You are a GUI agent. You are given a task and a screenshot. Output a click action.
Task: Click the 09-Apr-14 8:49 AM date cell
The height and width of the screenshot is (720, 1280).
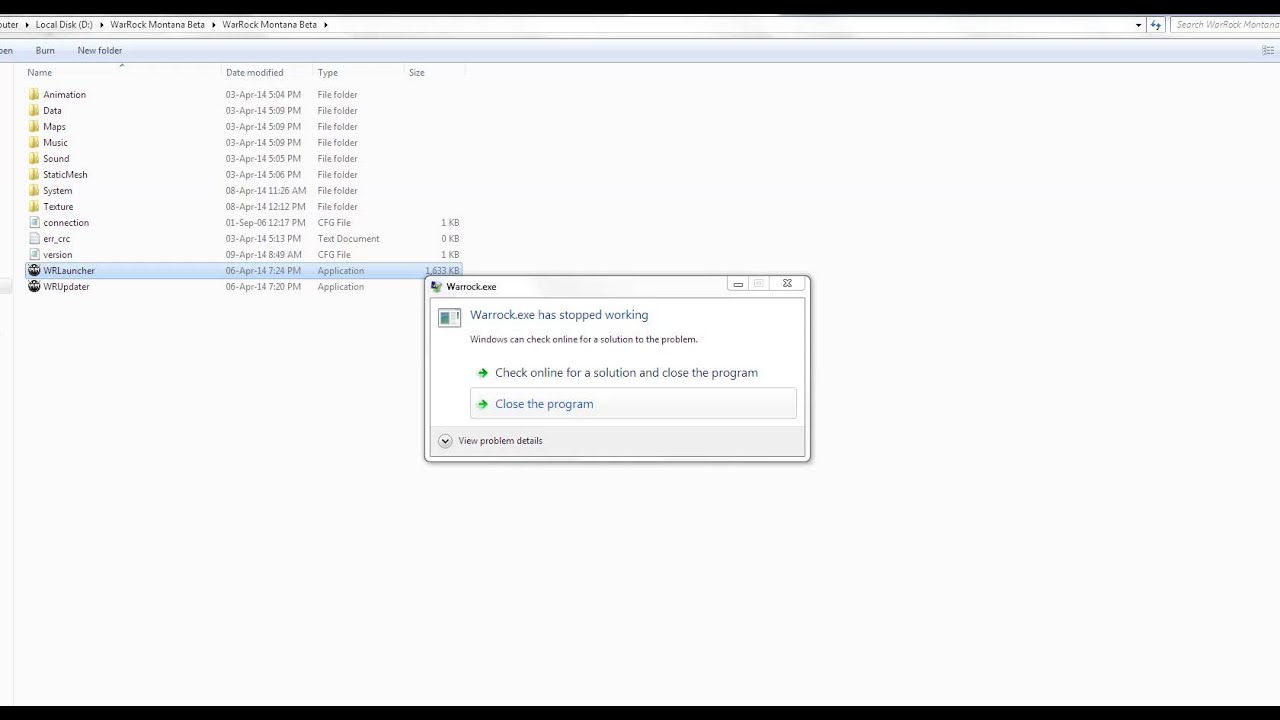coord(263,255)
